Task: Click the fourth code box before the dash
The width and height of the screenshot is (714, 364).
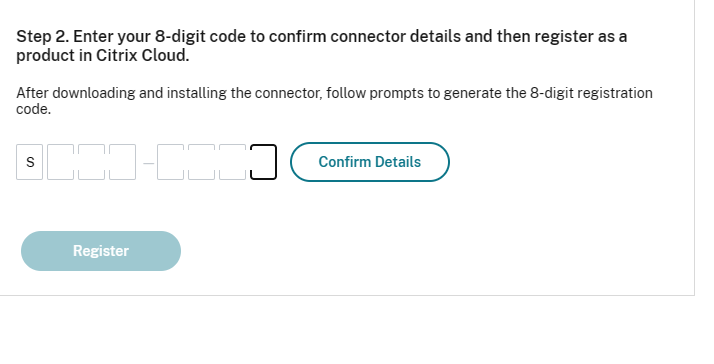Action: point(122,162)
